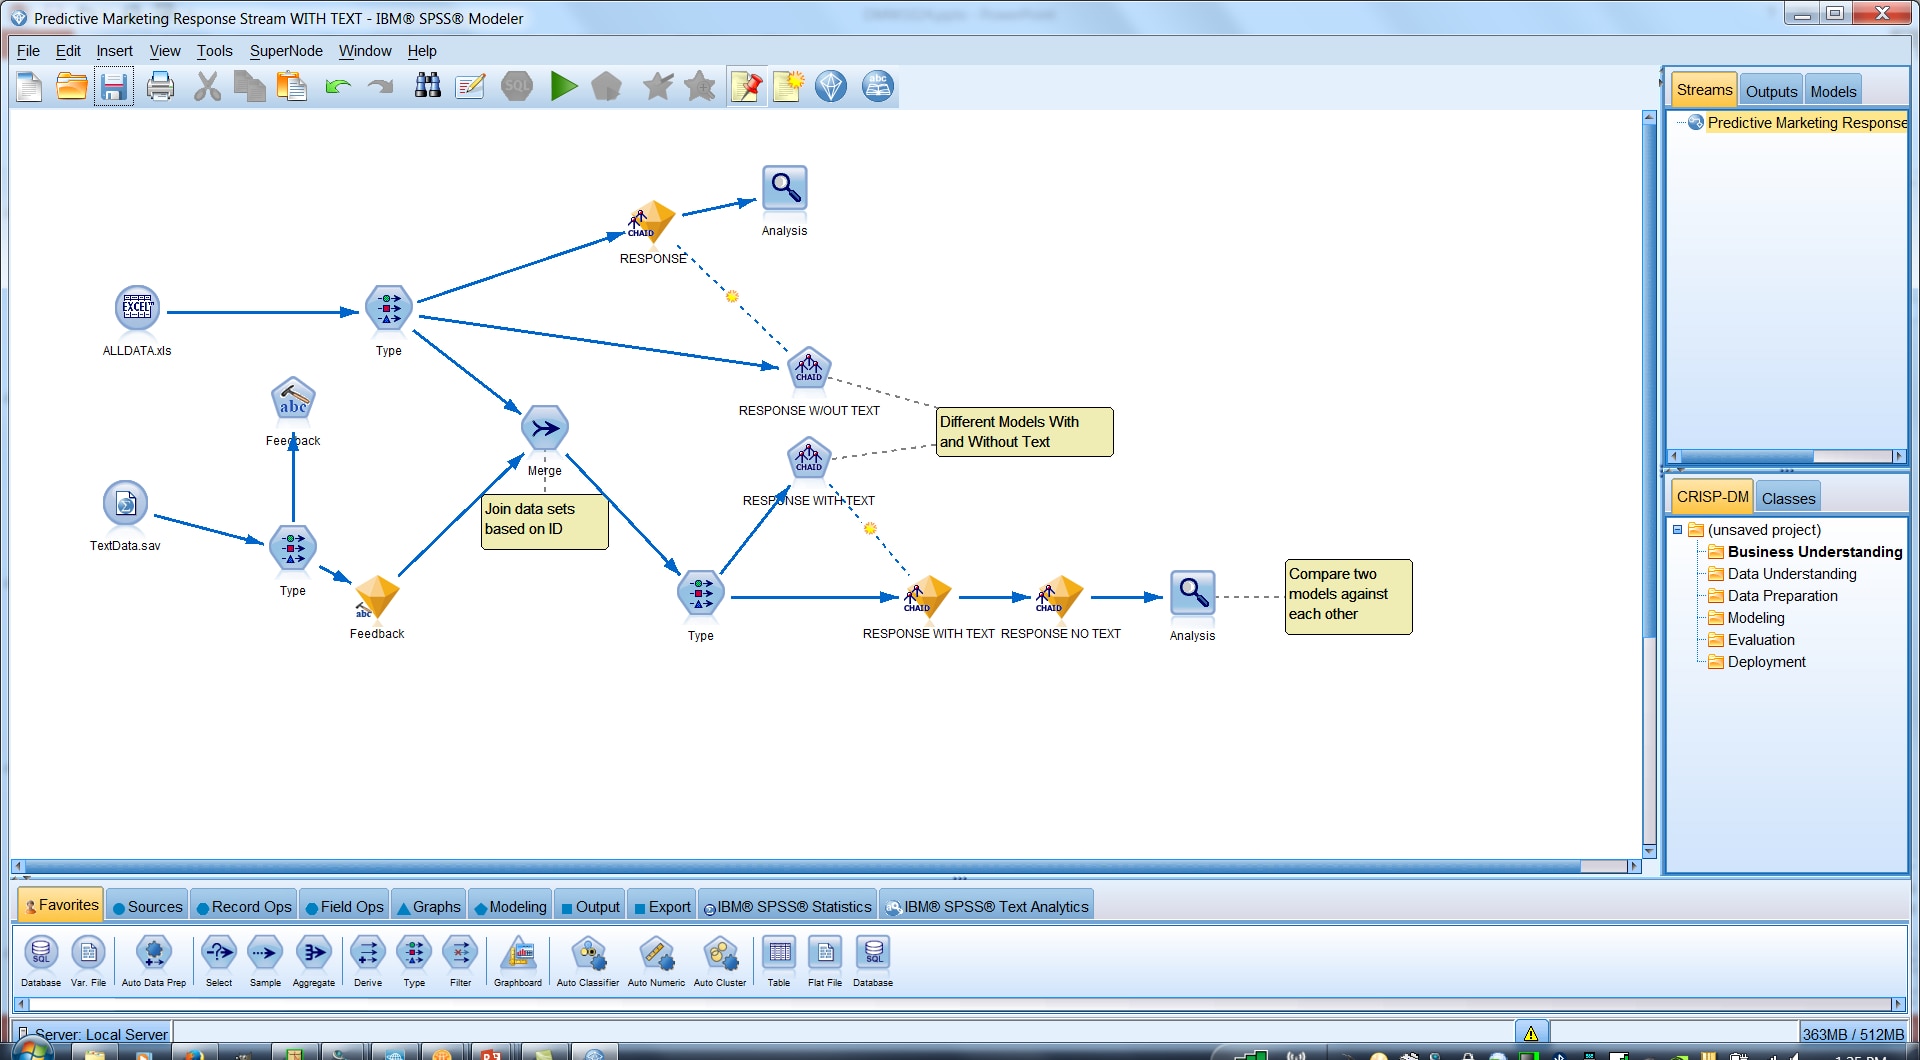The height and width of the screenshot is (1060, 1920).
Task: Open the Insert menu
Action: (x=114, y=51)
